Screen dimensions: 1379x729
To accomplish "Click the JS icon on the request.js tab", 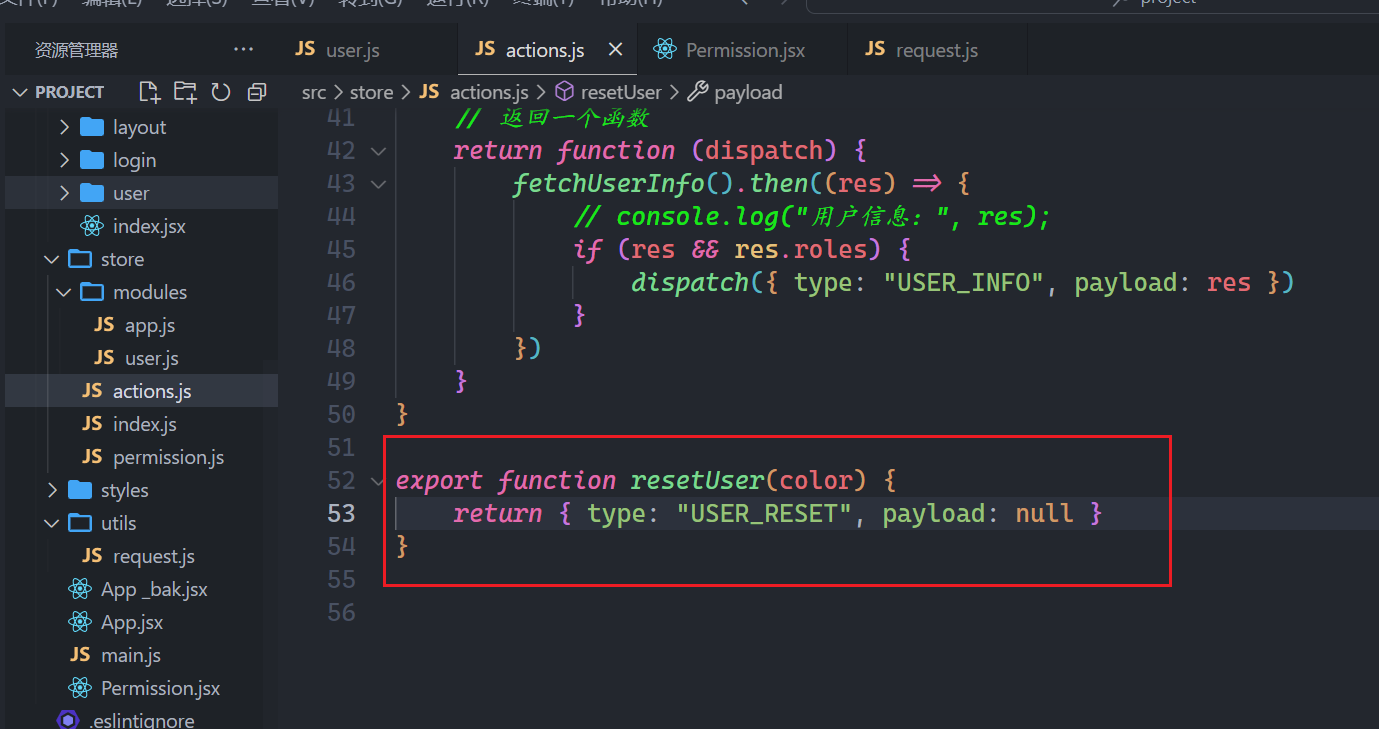I will 875,49.
